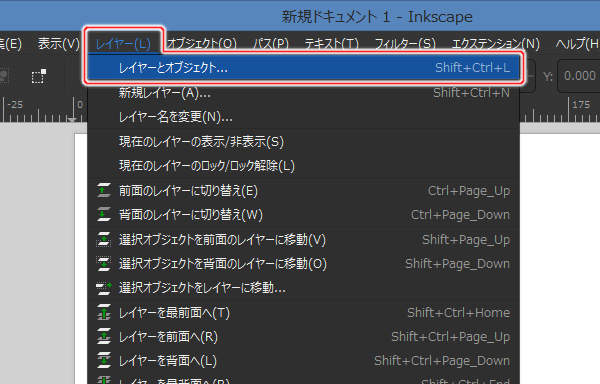Choose レイヤーとオブジェクト... menu entry
600x384 pixels.
pyautogui.click(x=304, y=68)
